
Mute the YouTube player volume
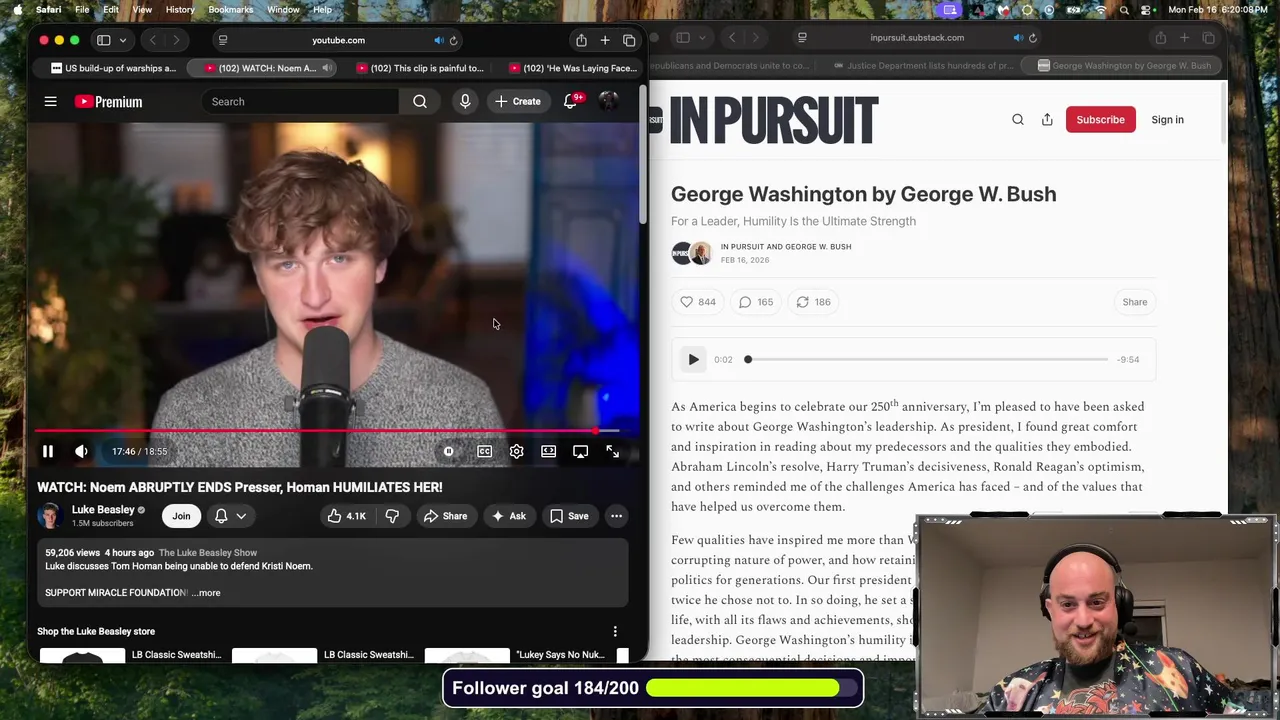click(81, 451)
